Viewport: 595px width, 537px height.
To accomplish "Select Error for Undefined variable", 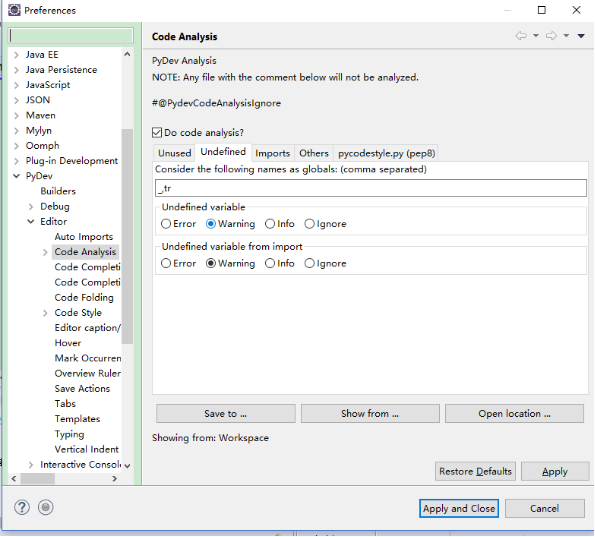I will click(x=166, y=224).
